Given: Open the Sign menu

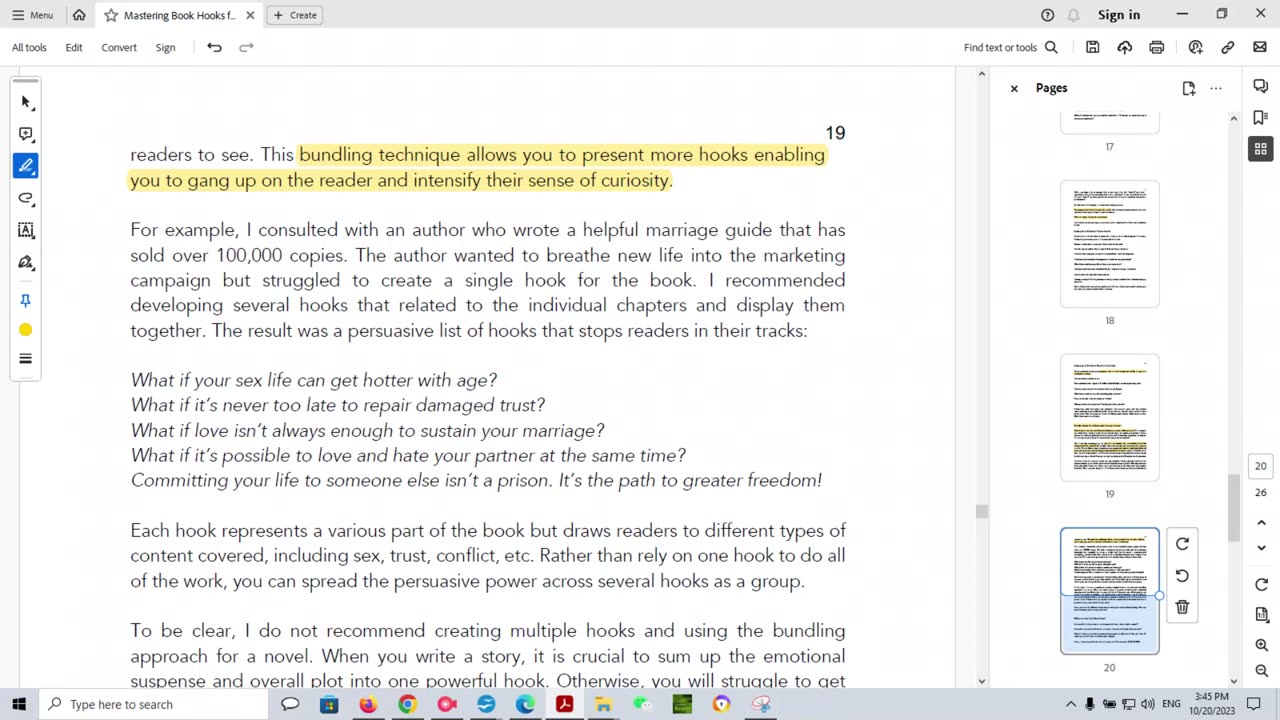Looking at the screenshot, I should click(x=166, y=47).
